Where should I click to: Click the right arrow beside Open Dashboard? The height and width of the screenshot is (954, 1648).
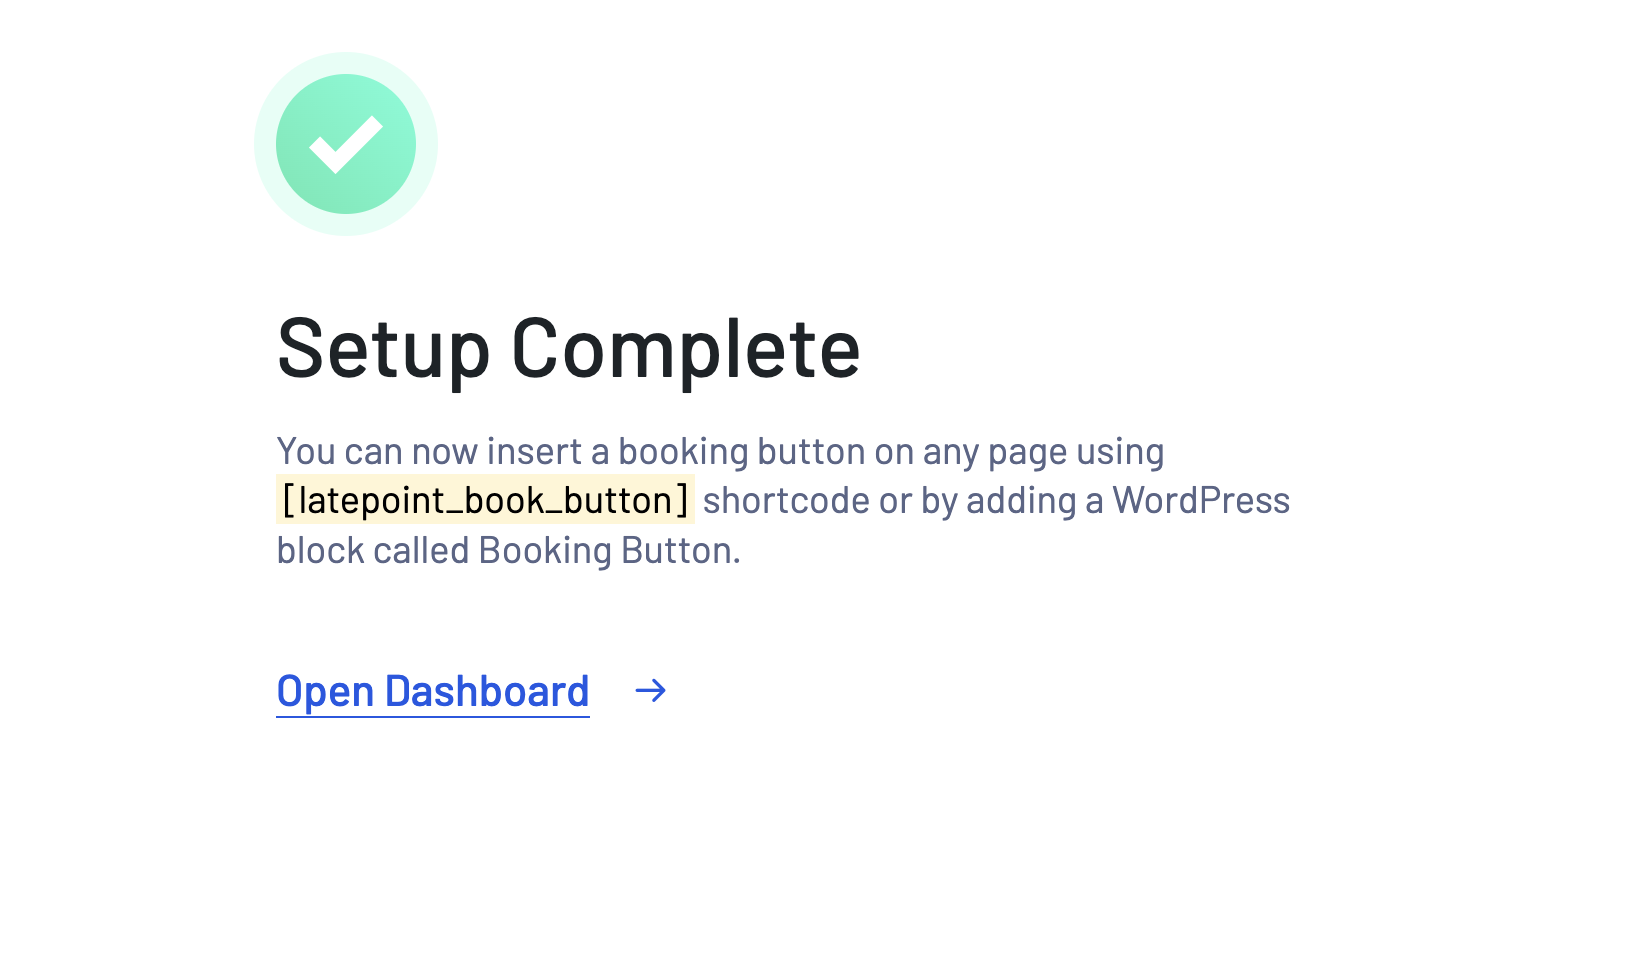pos(651,691)
